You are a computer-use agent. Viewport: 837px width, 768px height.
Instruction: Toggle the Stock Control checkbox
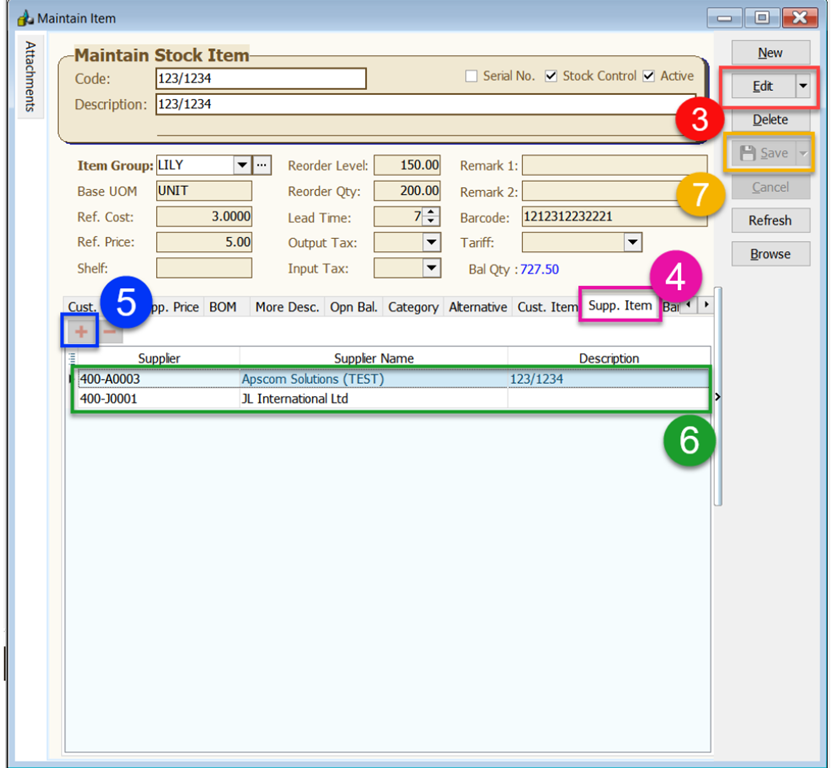tap(551, 77)
